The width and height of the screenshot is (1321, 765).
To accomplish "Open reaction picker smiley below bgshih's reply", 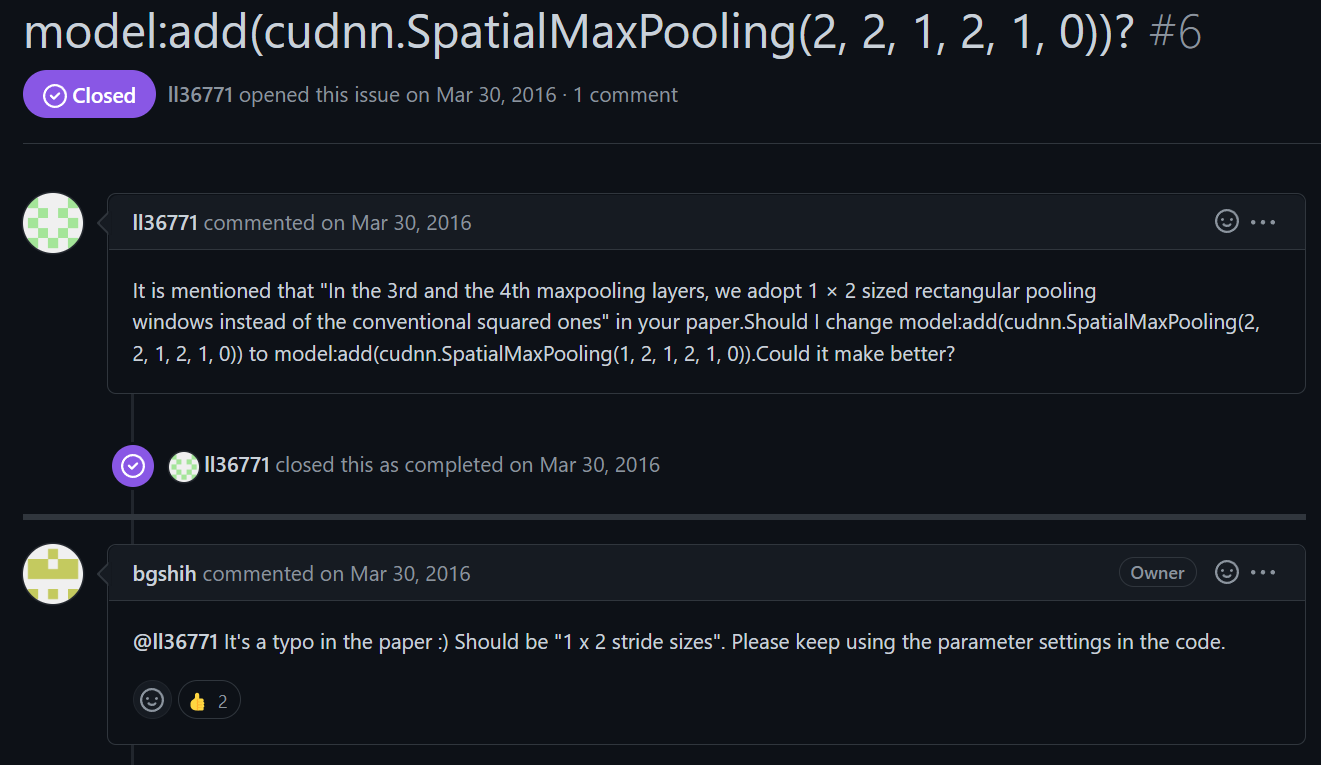I will 152,700.
